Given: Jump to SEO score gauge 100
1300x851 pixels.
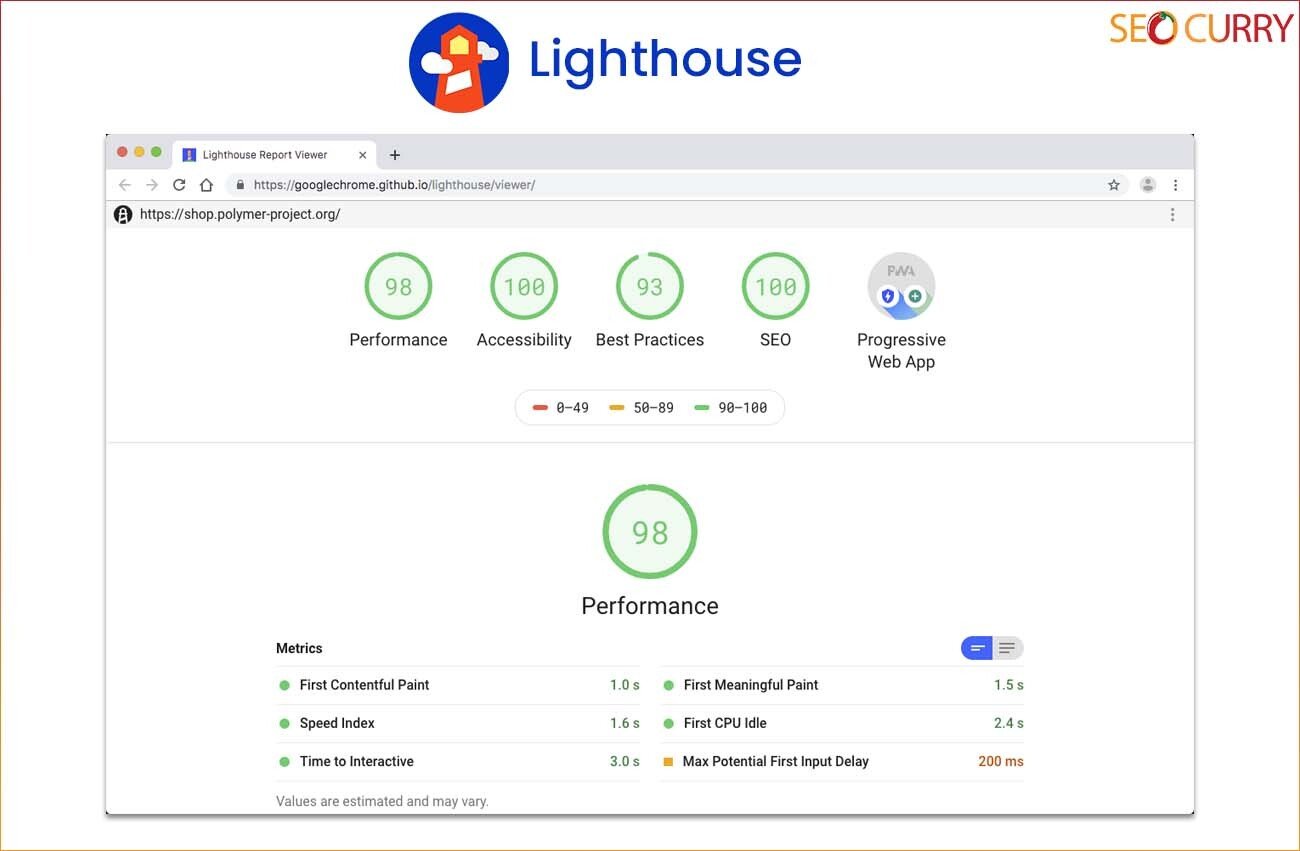Looking at the screenshot, I should pyautogui.click(x=775, y=286).
